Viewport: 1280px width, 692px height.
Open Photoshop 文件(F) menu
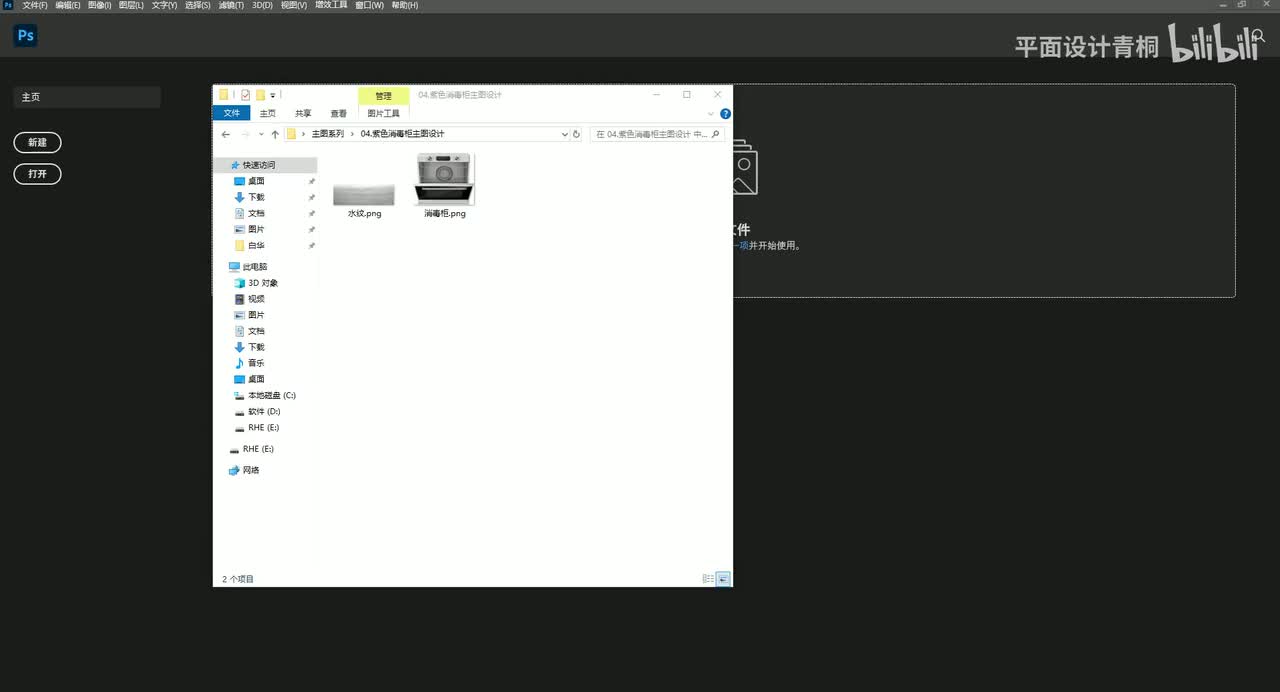(x=35, y=5)
